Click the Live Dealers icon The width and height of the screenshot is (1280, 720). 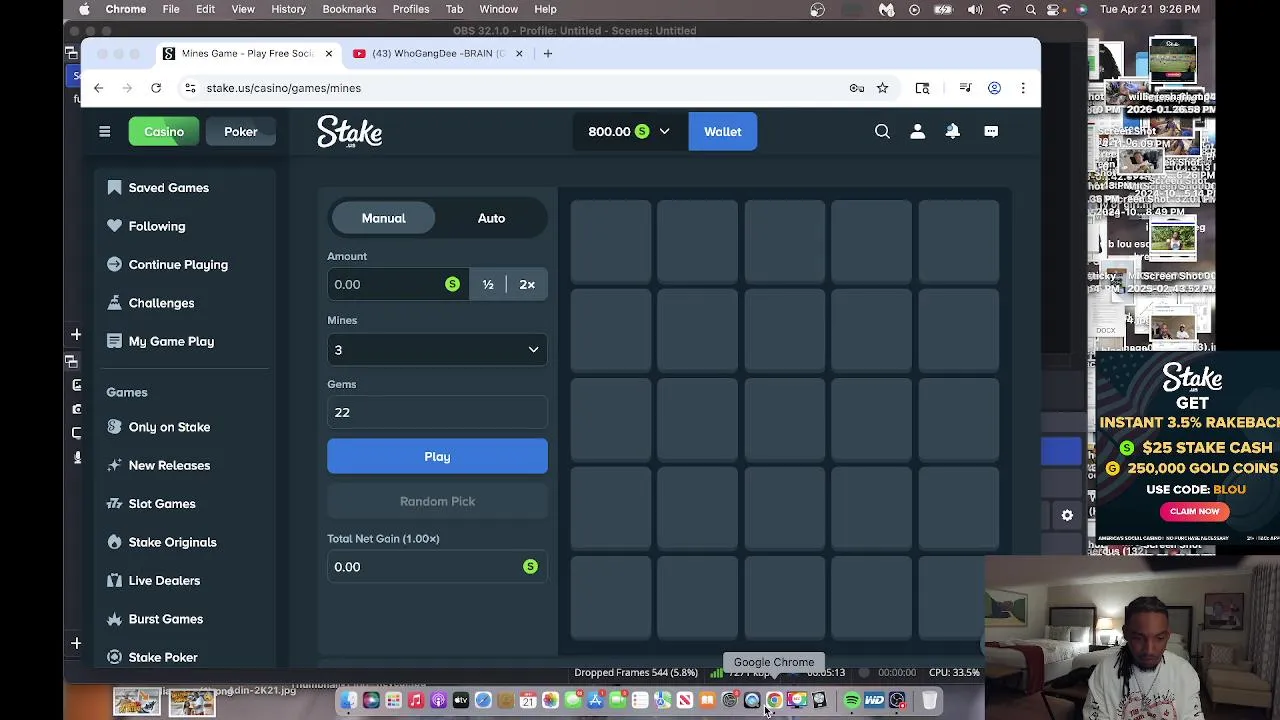(x=114, y=580)
